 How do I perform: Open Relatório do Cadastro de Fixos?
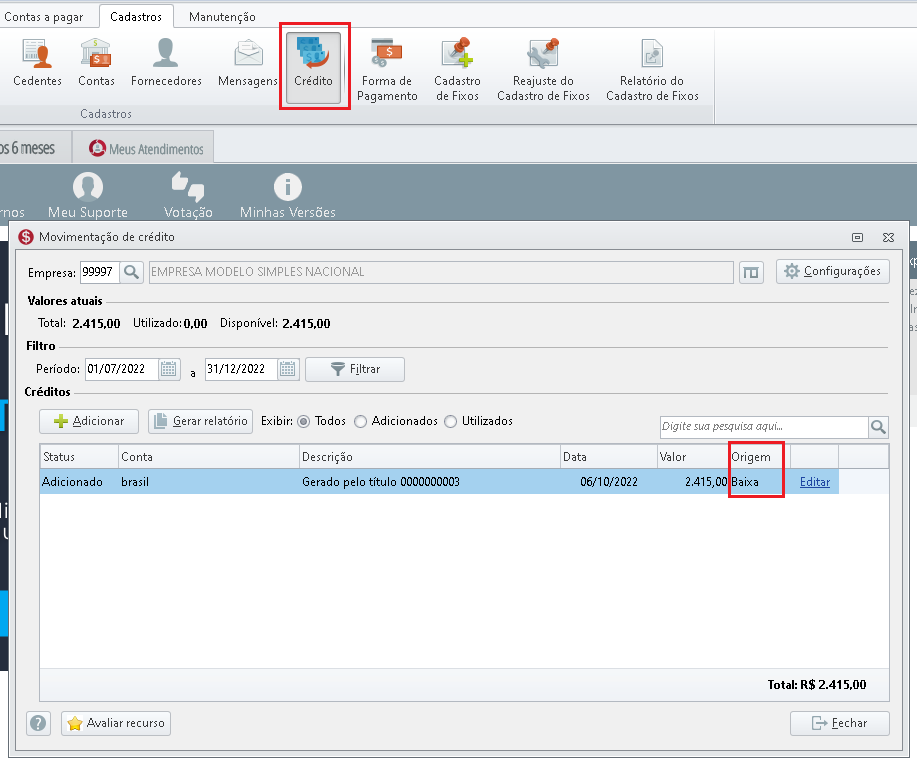pos(652,70)
